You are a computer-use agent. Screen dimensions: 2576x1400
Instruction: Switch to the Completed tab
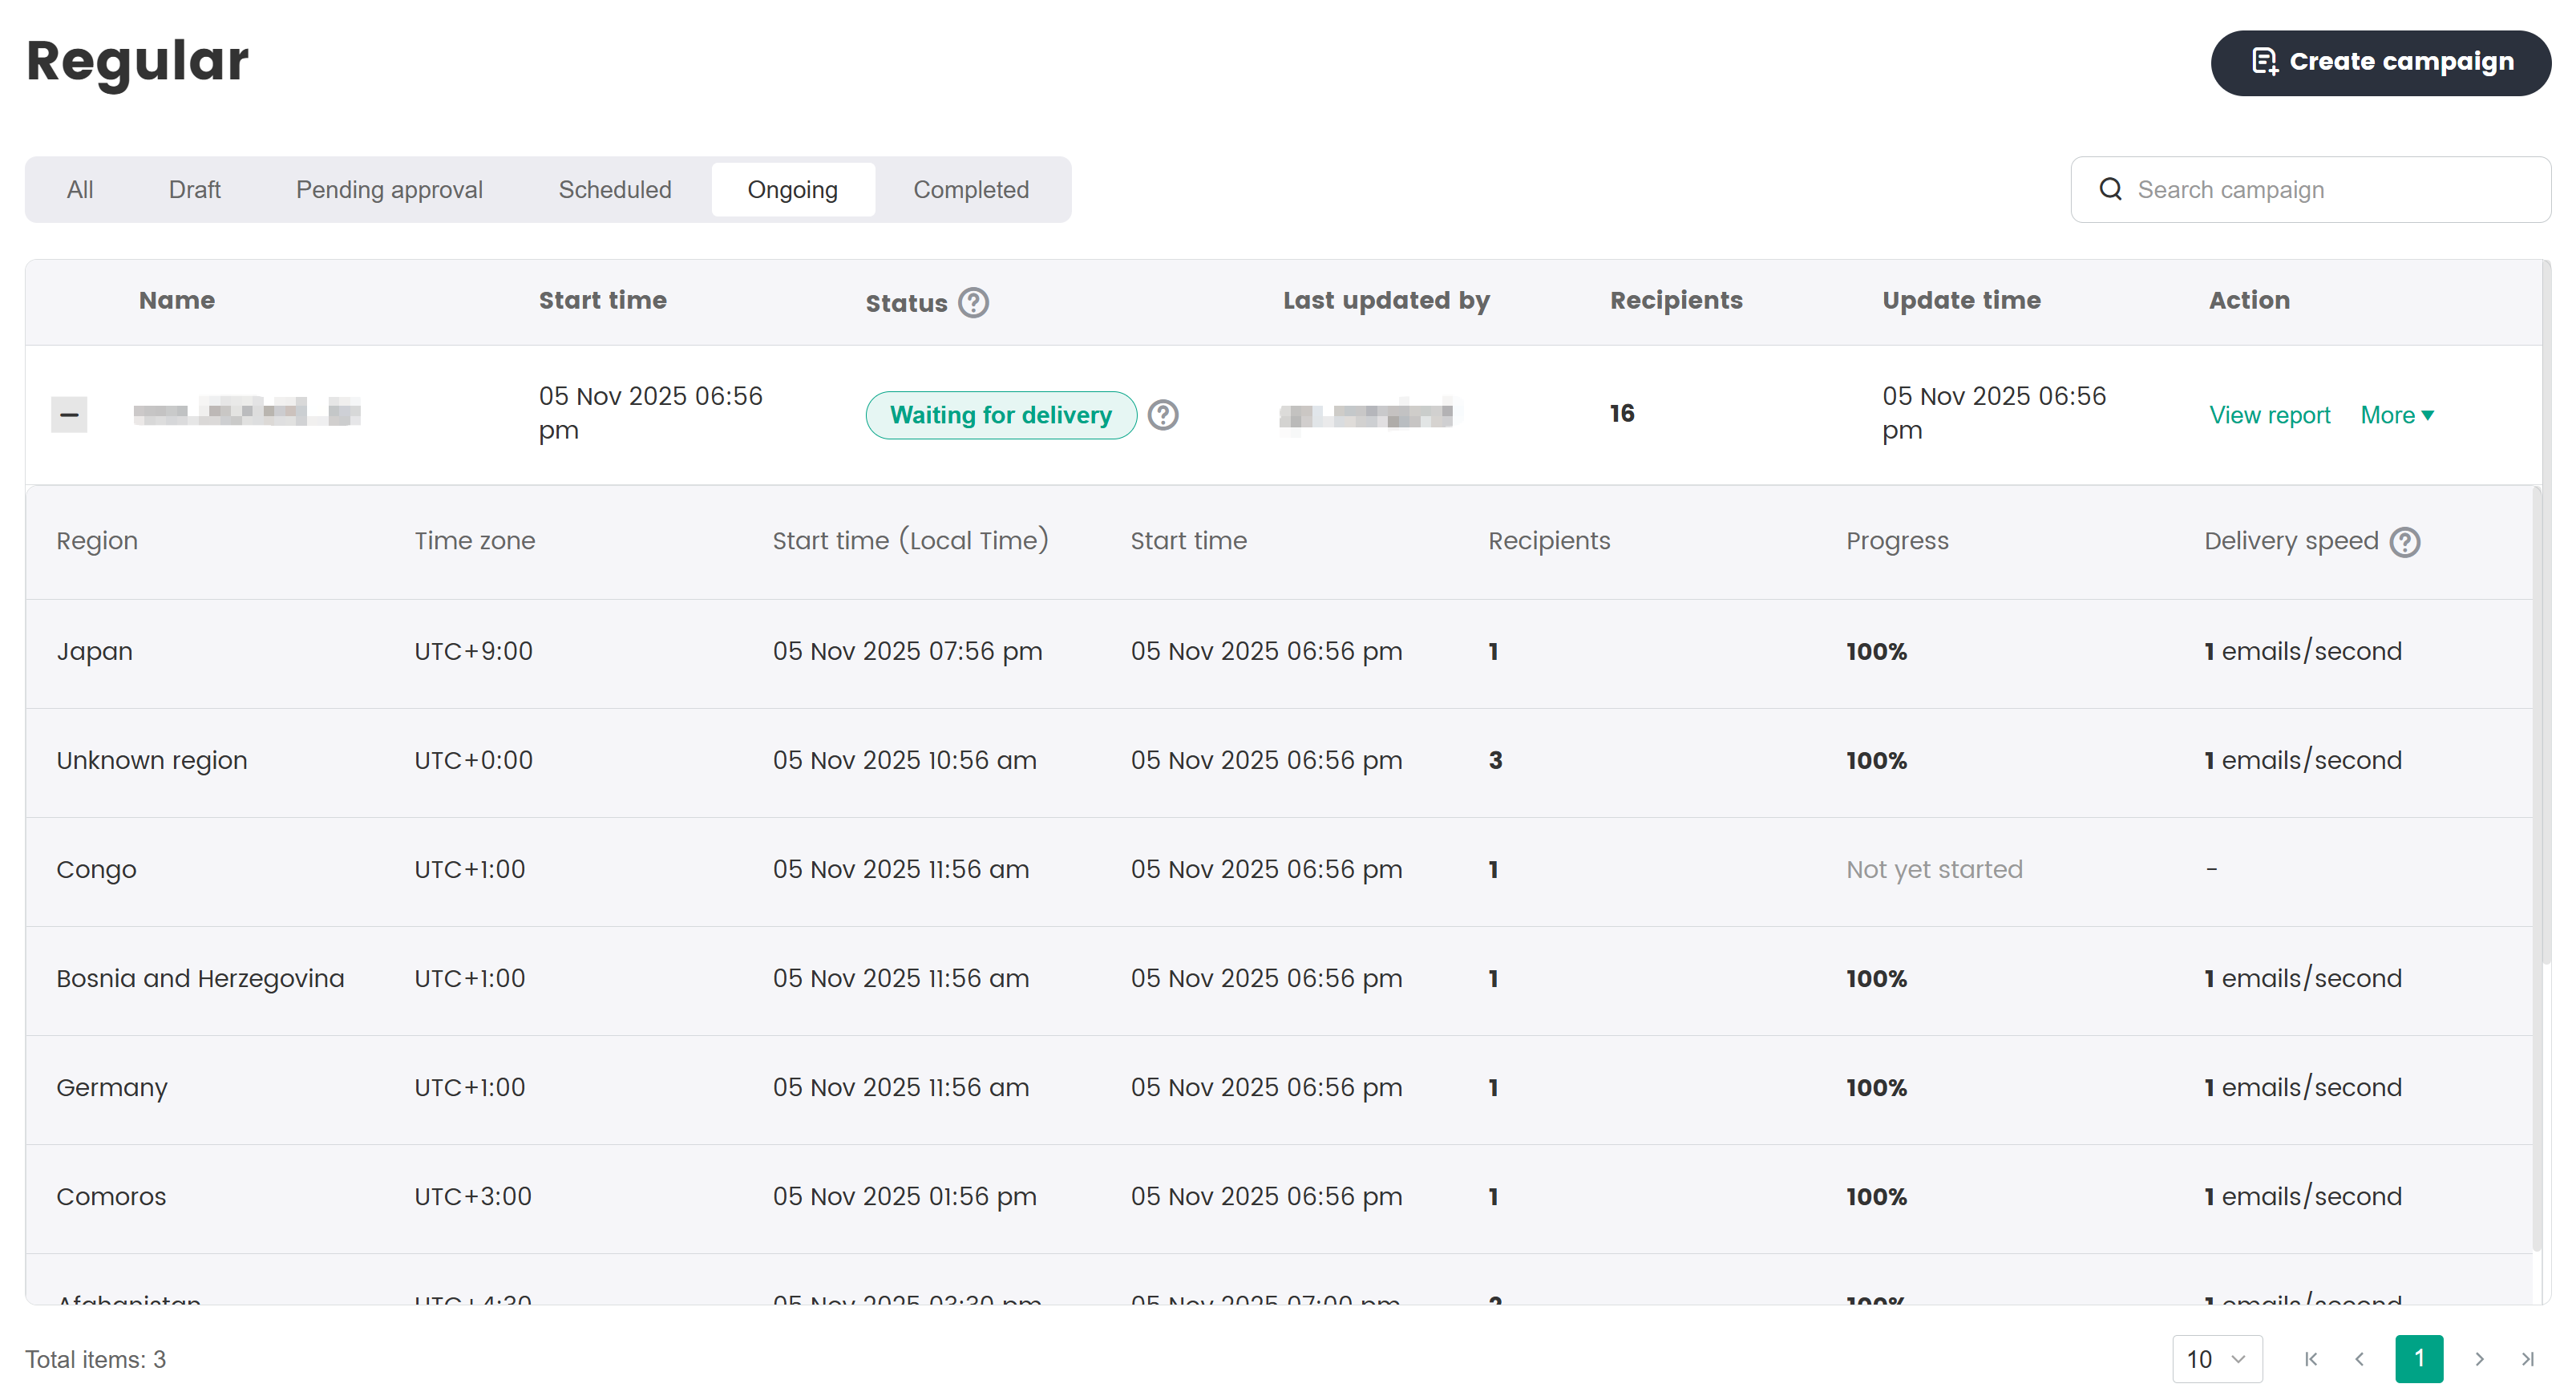tap(970, 189)
